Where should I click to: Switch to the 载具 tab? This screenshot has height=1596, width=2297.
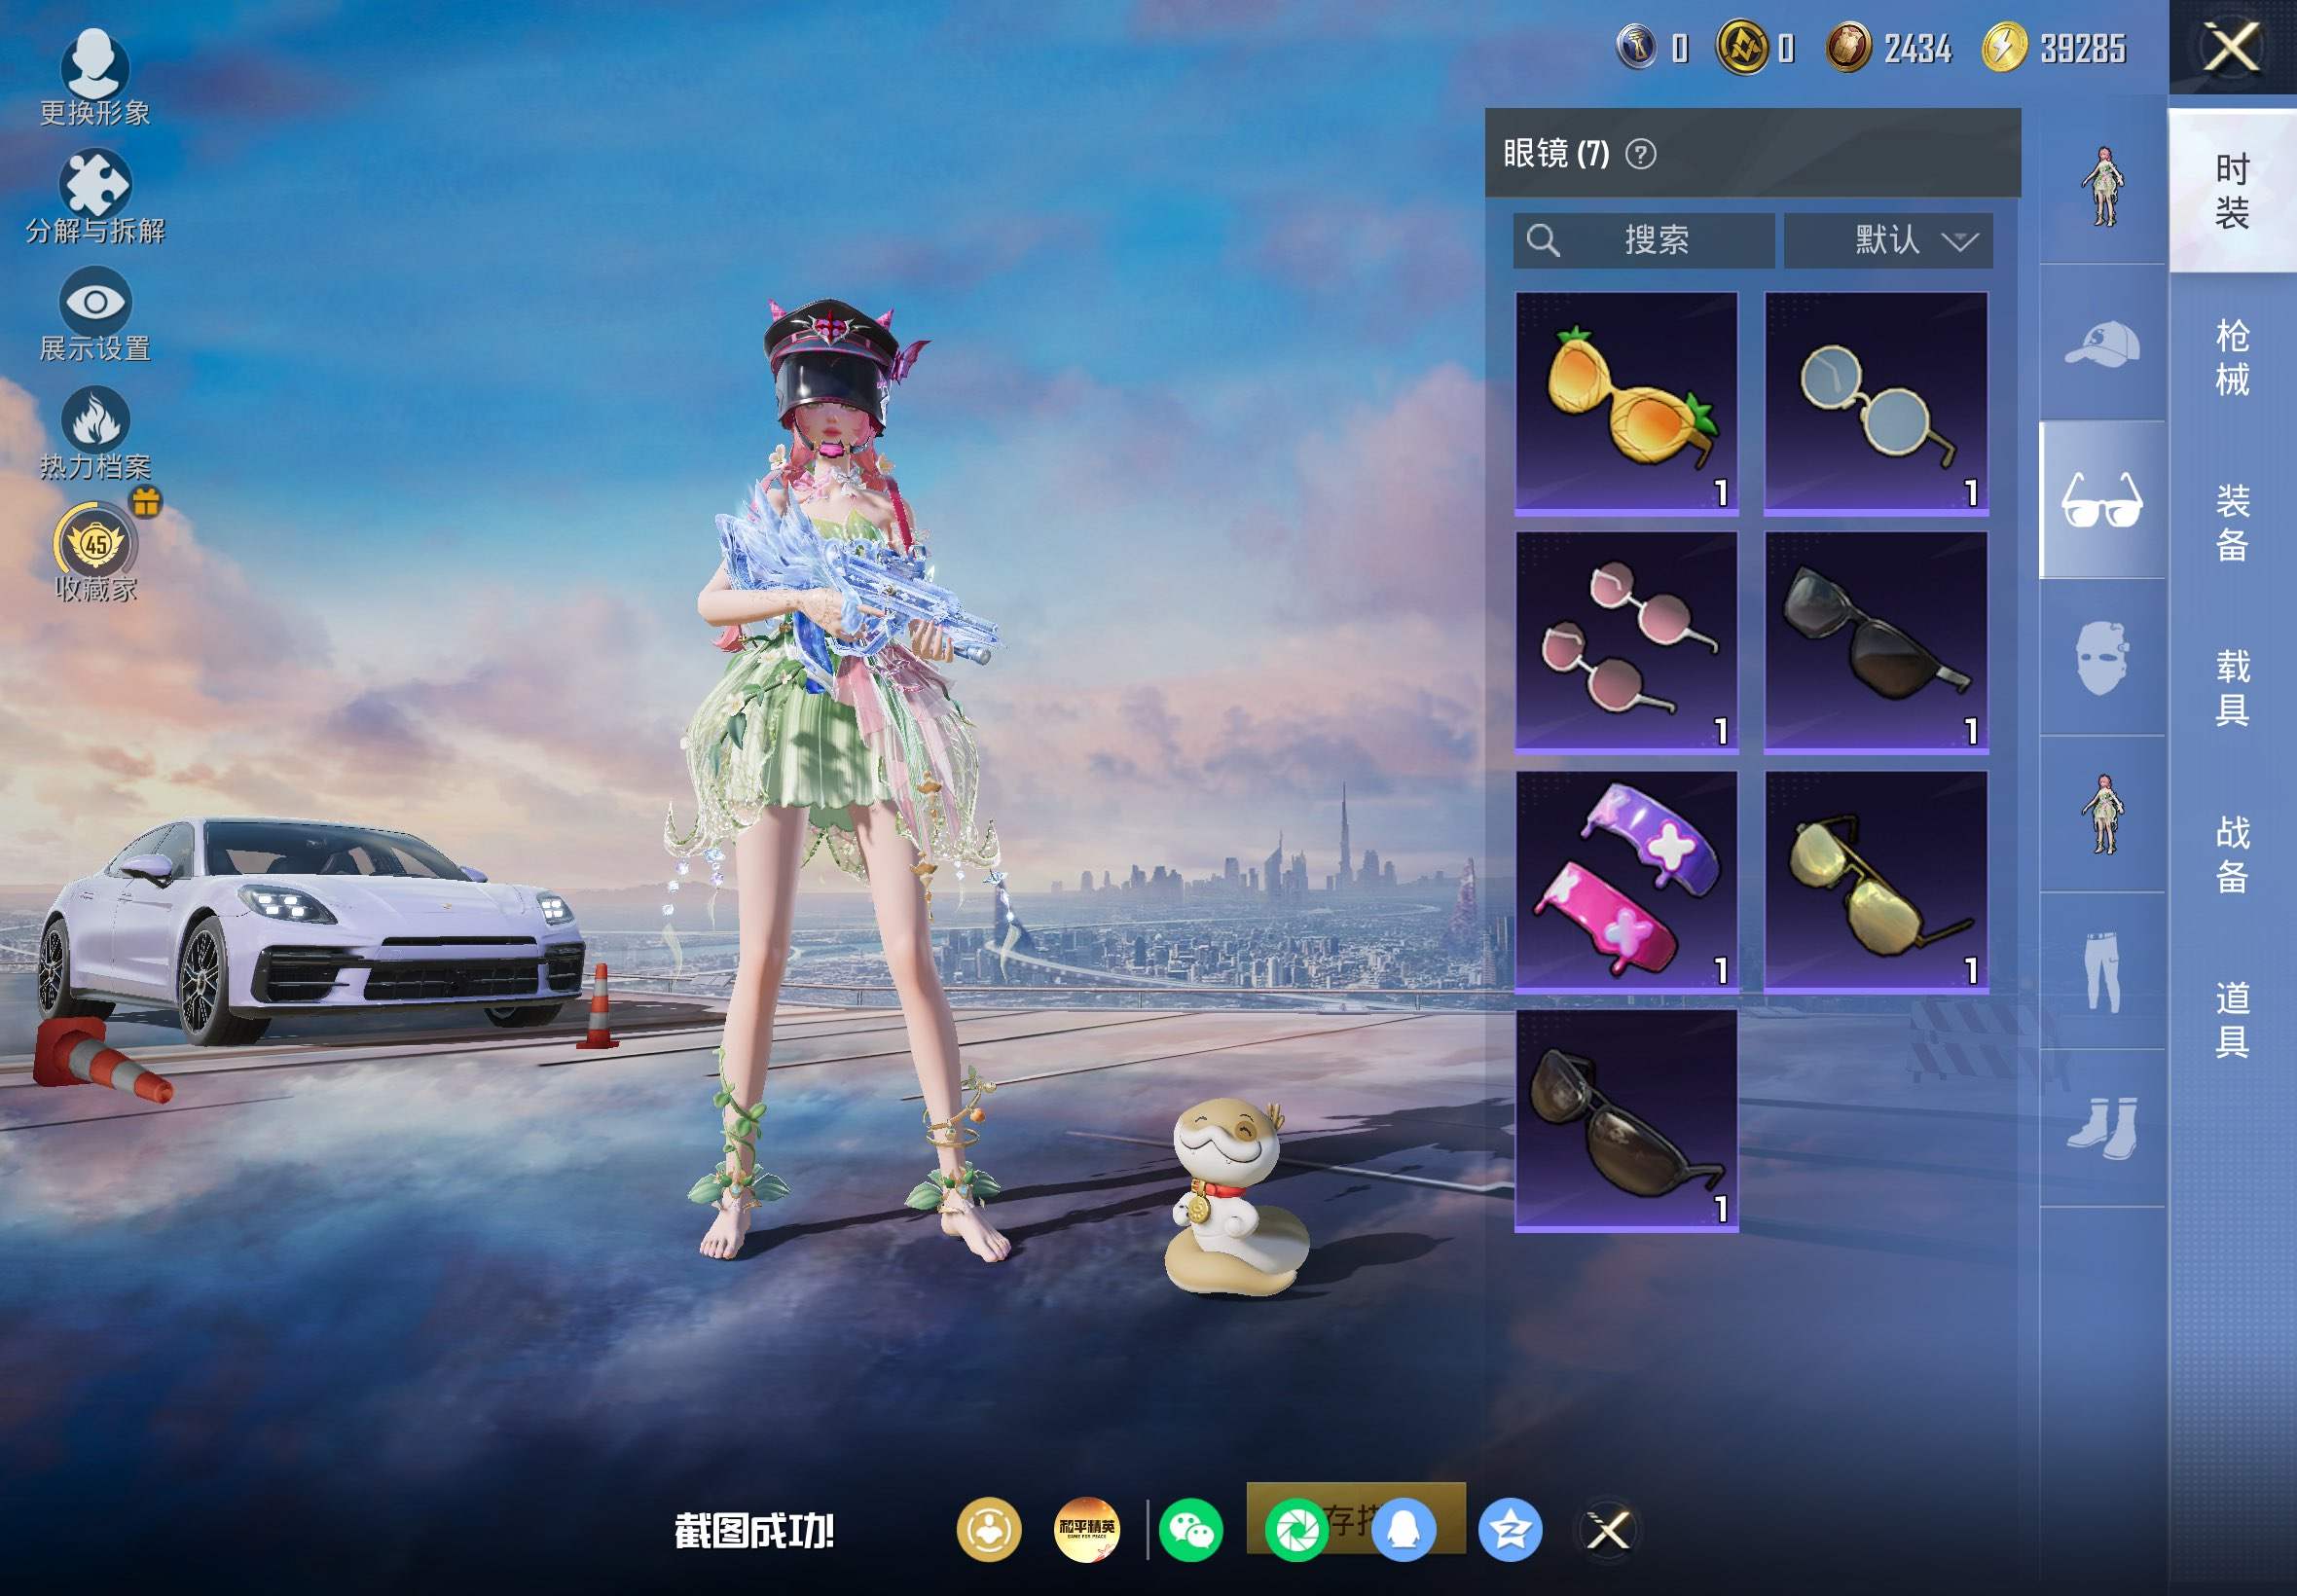point(2233,688)
